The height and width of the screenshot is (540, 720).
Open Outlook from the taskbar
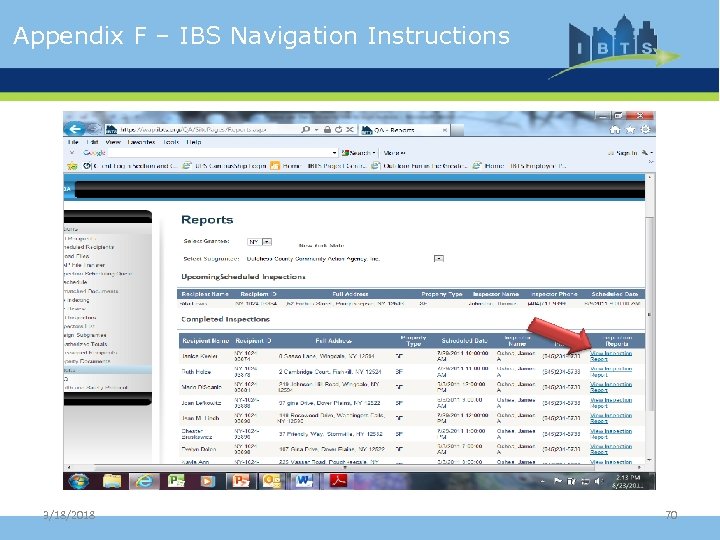271,481
